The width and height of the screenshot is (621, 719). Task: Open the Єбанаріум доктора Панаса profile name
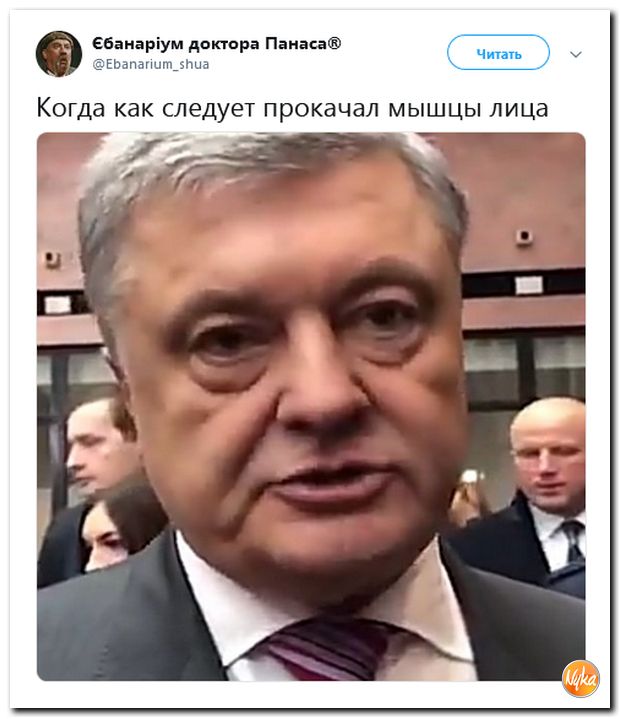(216, 44)
